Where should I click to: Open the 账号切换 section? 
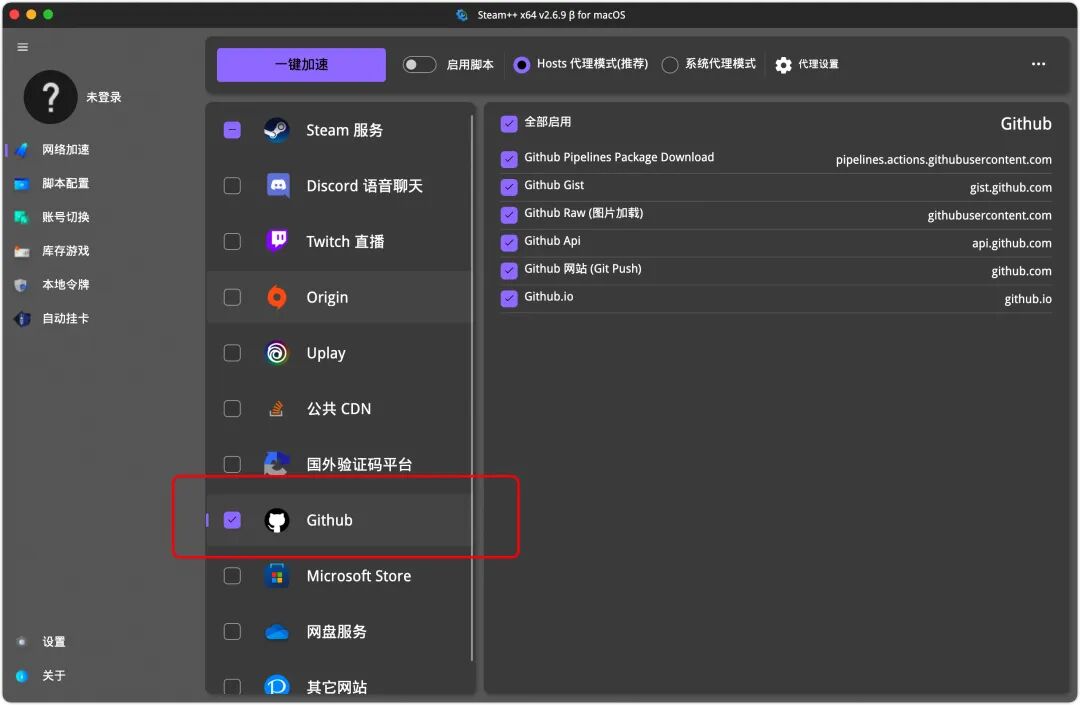[65, 217]
